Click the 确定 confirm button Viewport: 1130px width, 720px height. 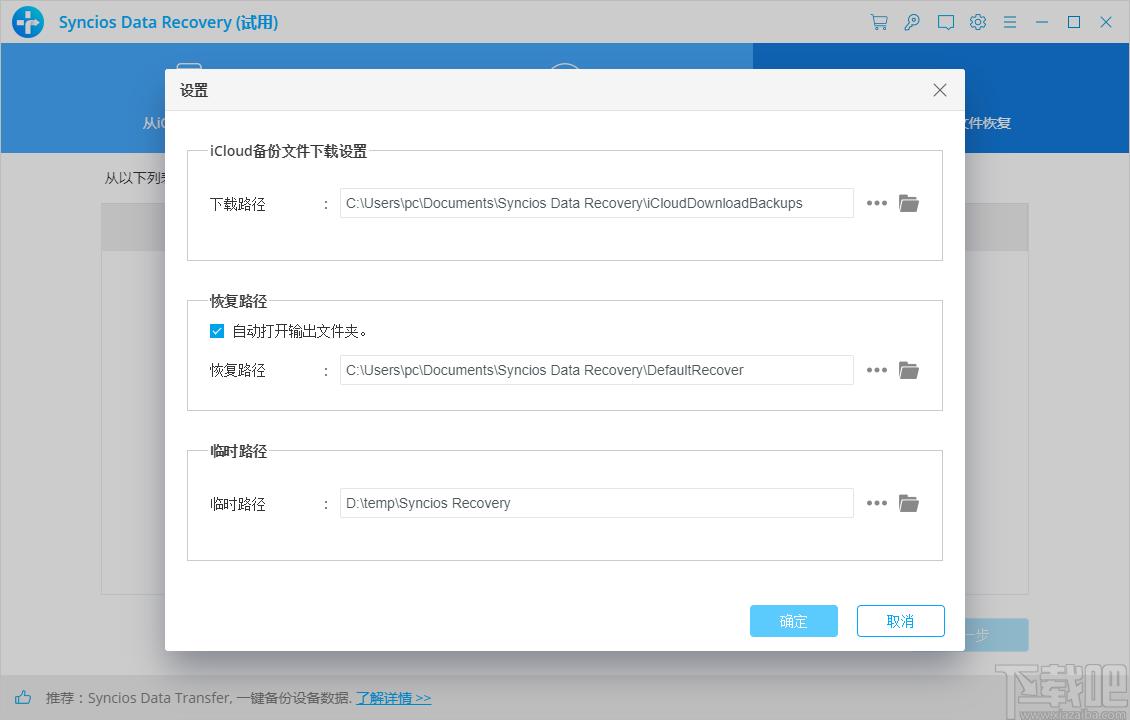[793, 621]
